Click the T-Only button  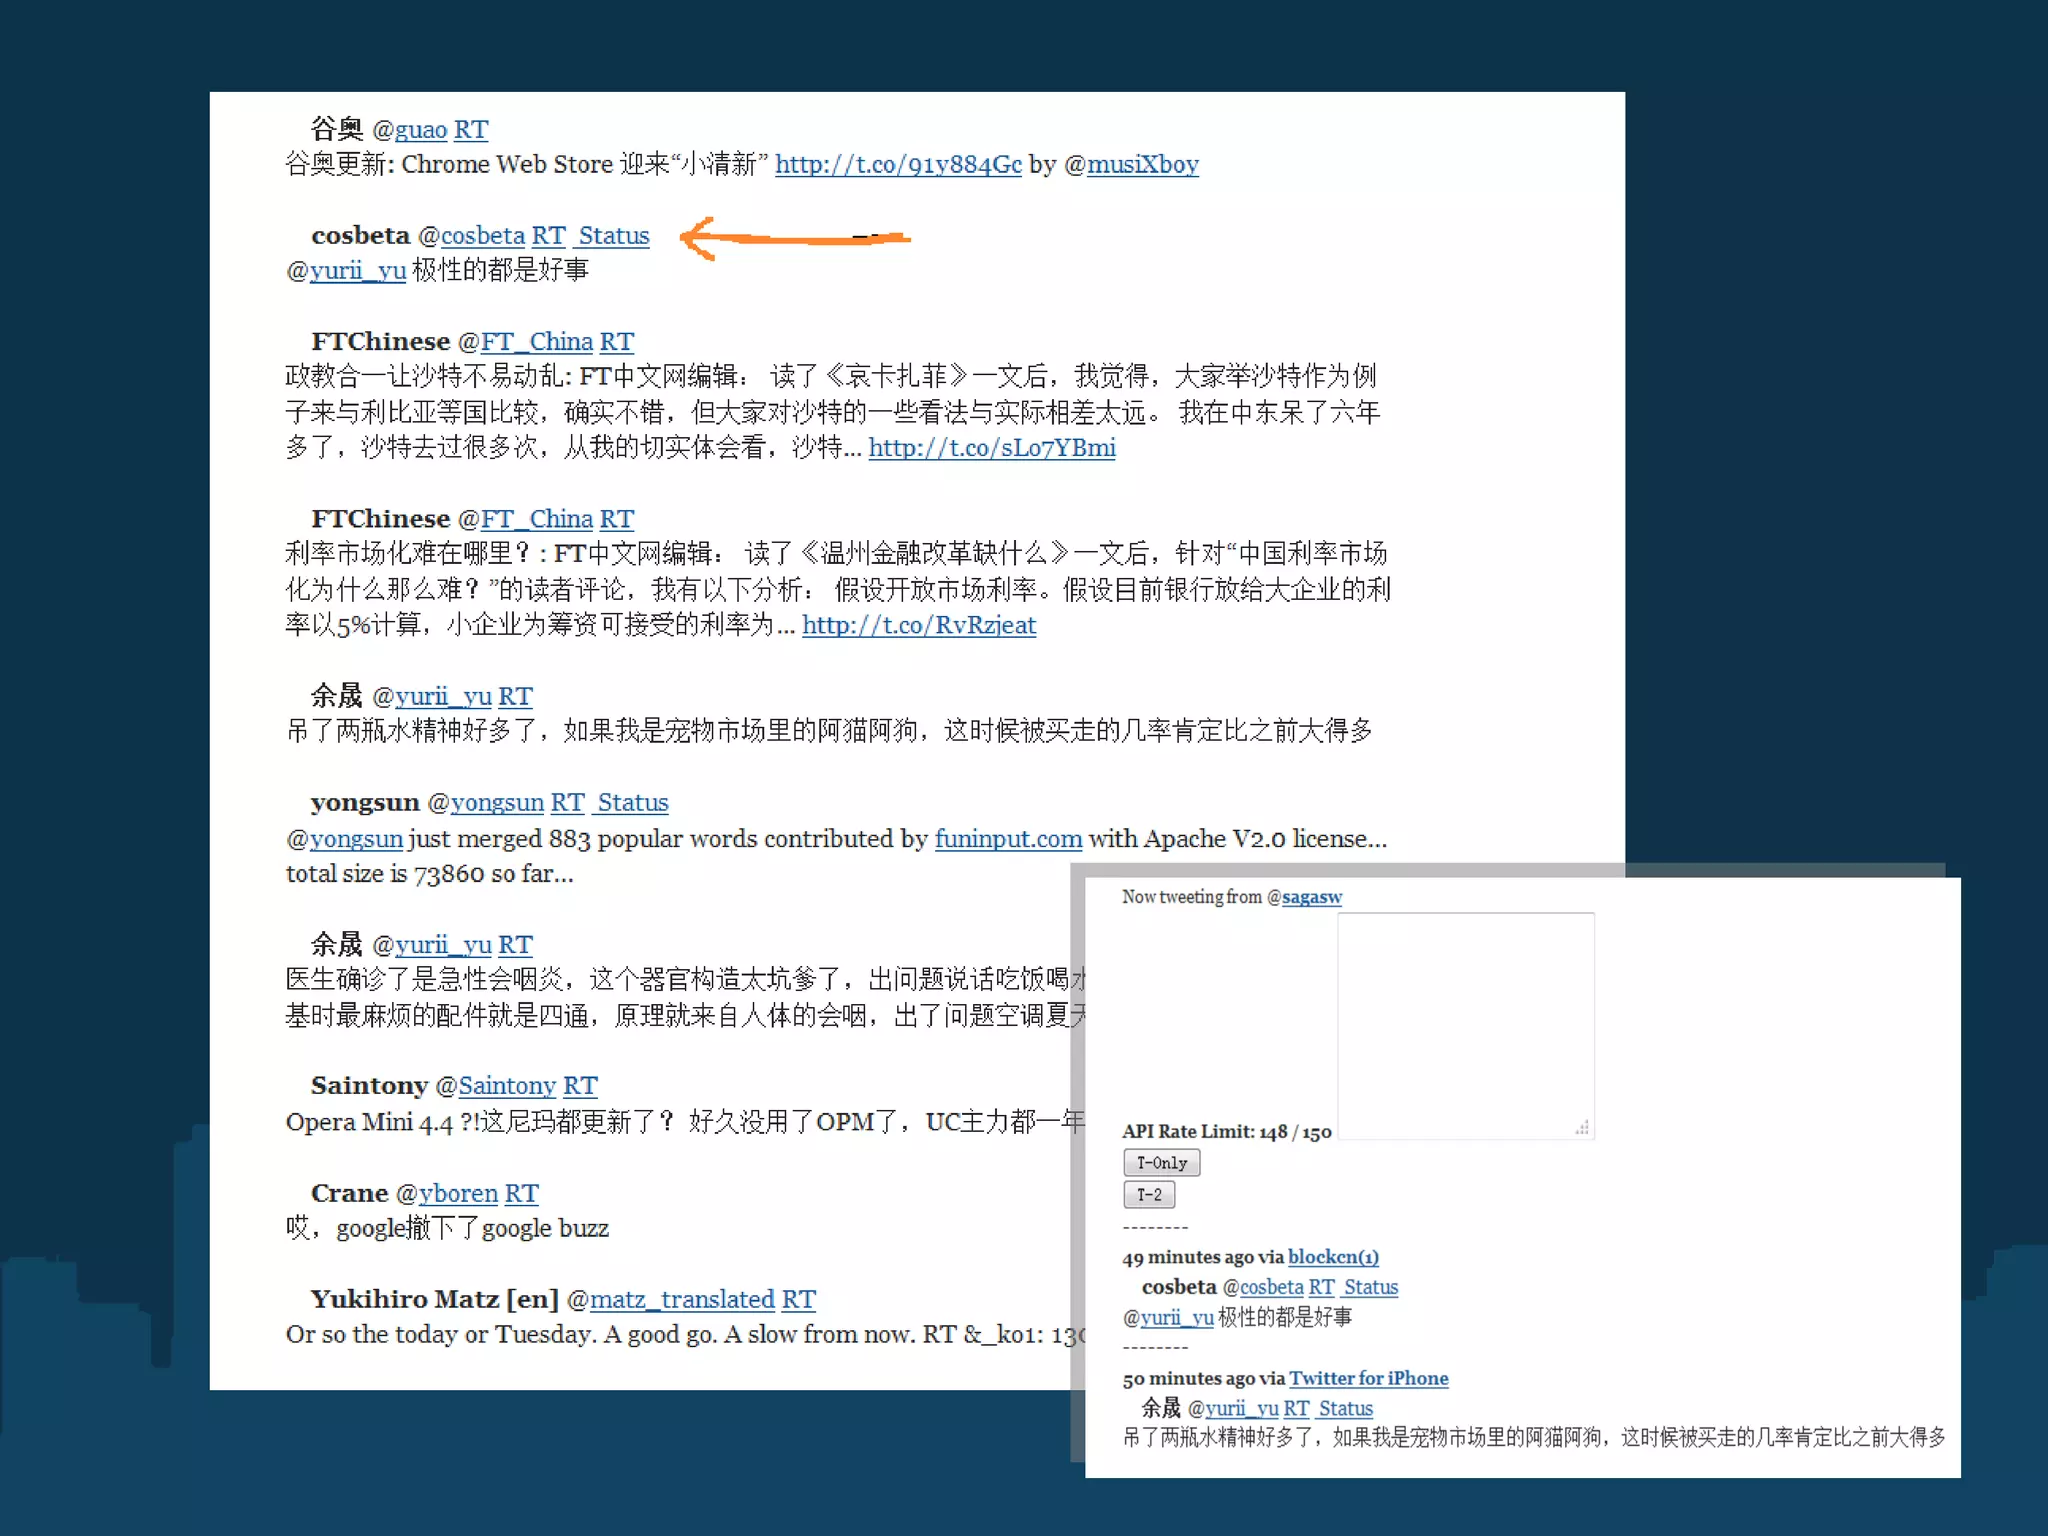1161,1162
